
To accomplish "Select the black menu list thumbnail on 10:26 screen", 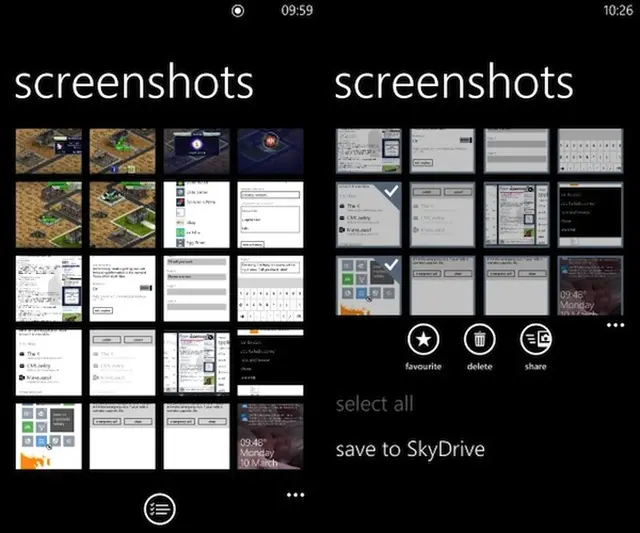I will pos(590,215).
